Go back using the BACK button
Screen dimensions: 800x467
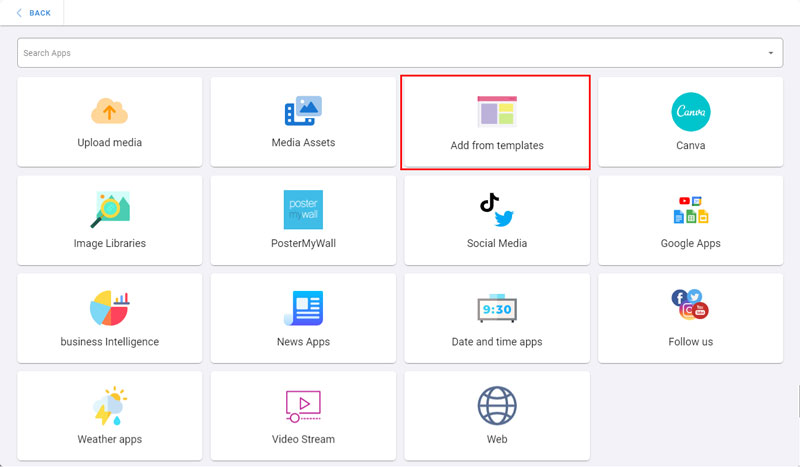(x=40, y=13)
